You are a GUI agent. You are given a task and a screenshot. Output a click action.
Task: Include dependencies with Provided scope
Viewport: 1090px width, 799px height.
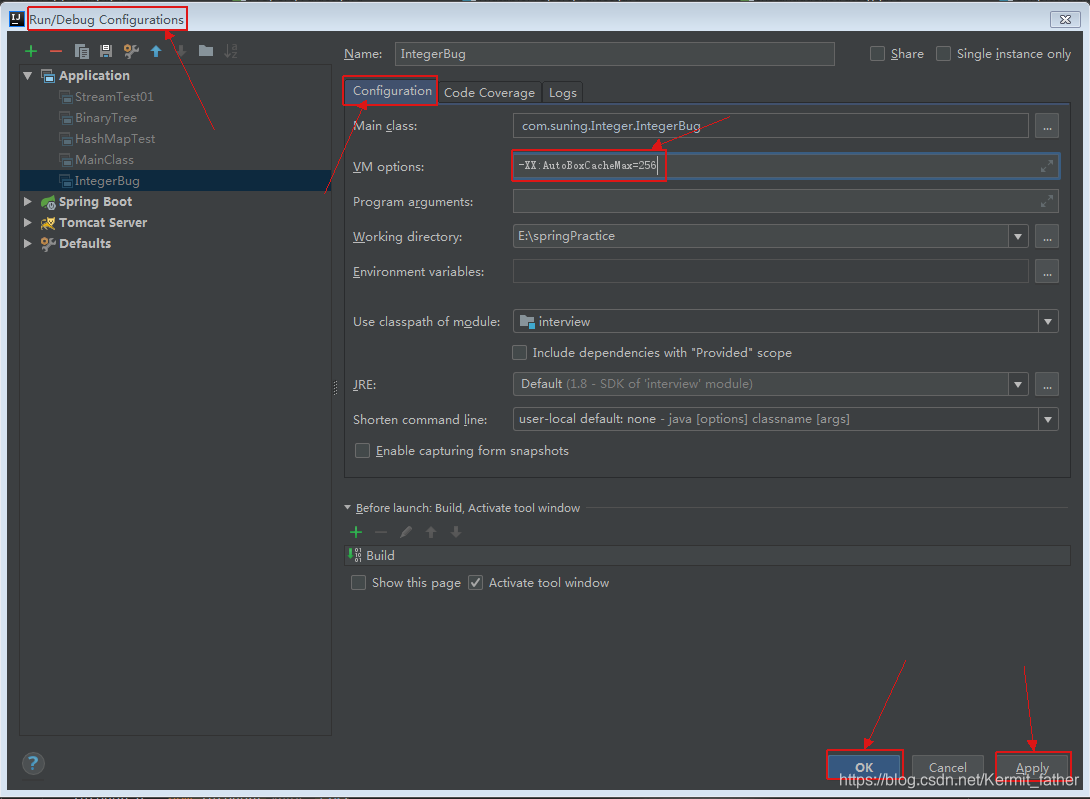point(519,353)
